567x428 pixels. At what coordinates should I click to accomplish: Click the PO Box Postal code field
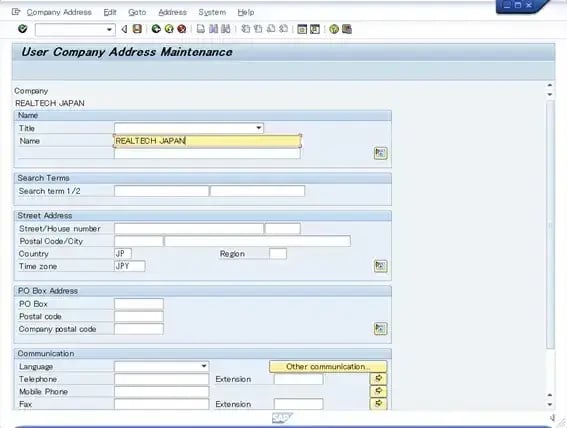tap(138, 316)
